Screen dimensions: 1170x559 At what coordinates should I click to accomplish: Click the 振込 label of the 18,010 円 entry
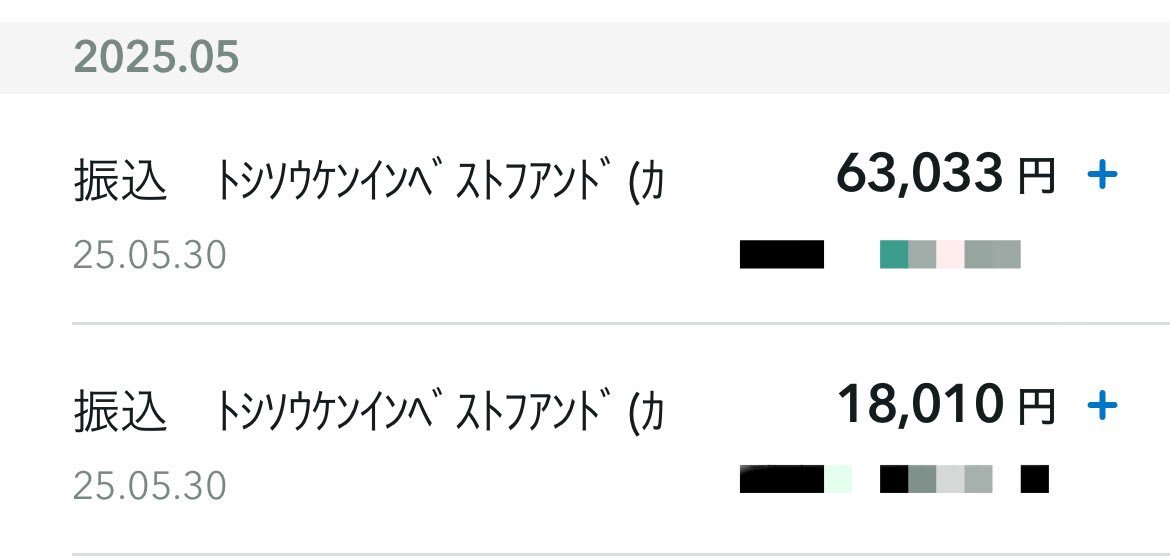point(119,411)
